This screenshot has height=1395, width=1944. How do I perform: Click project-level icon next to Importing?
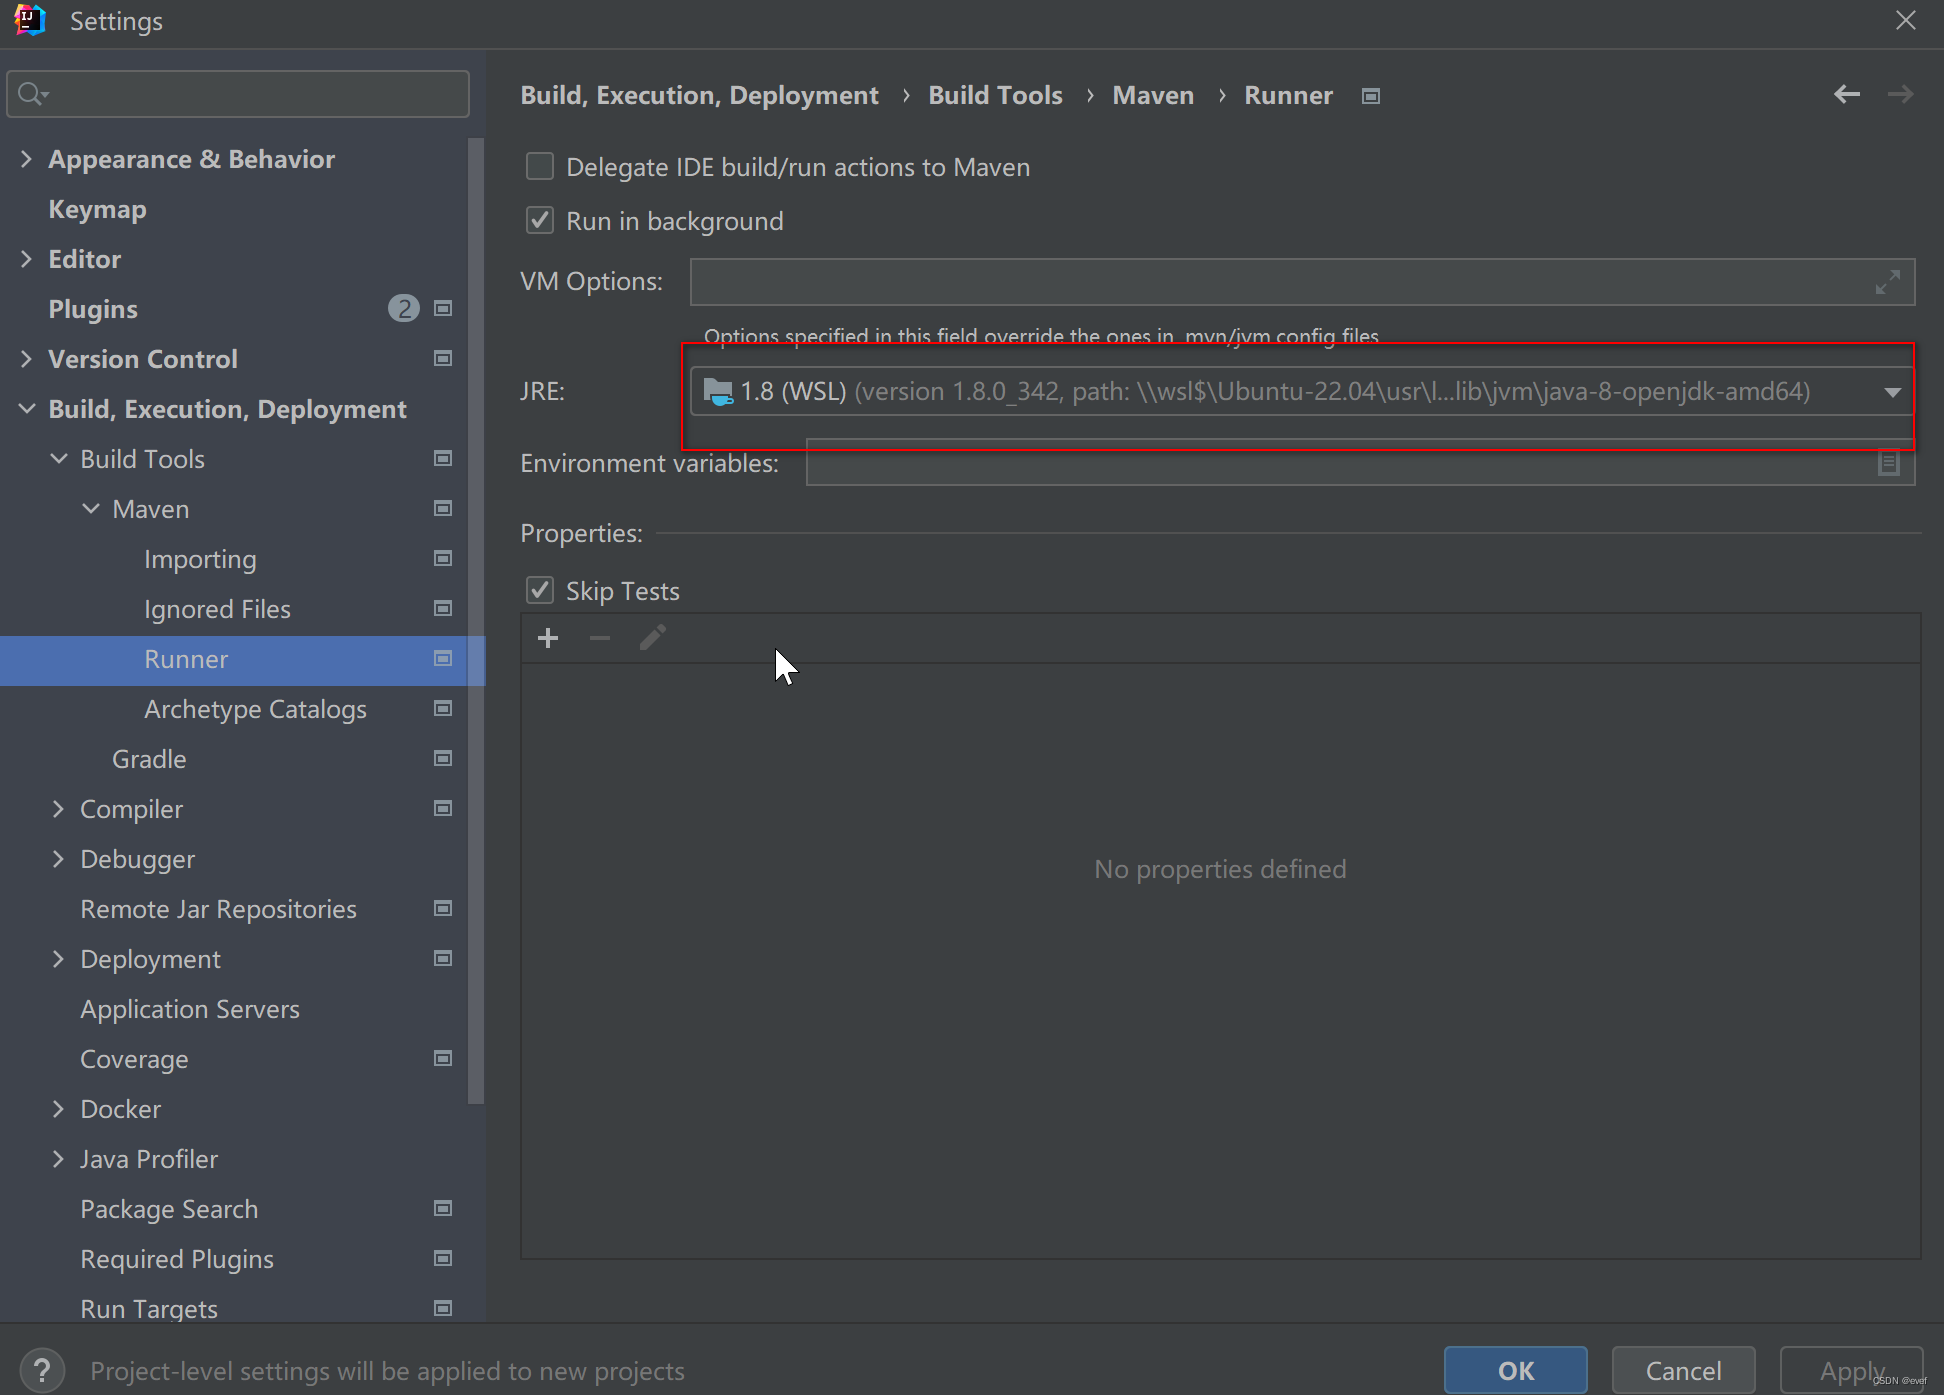443,558
